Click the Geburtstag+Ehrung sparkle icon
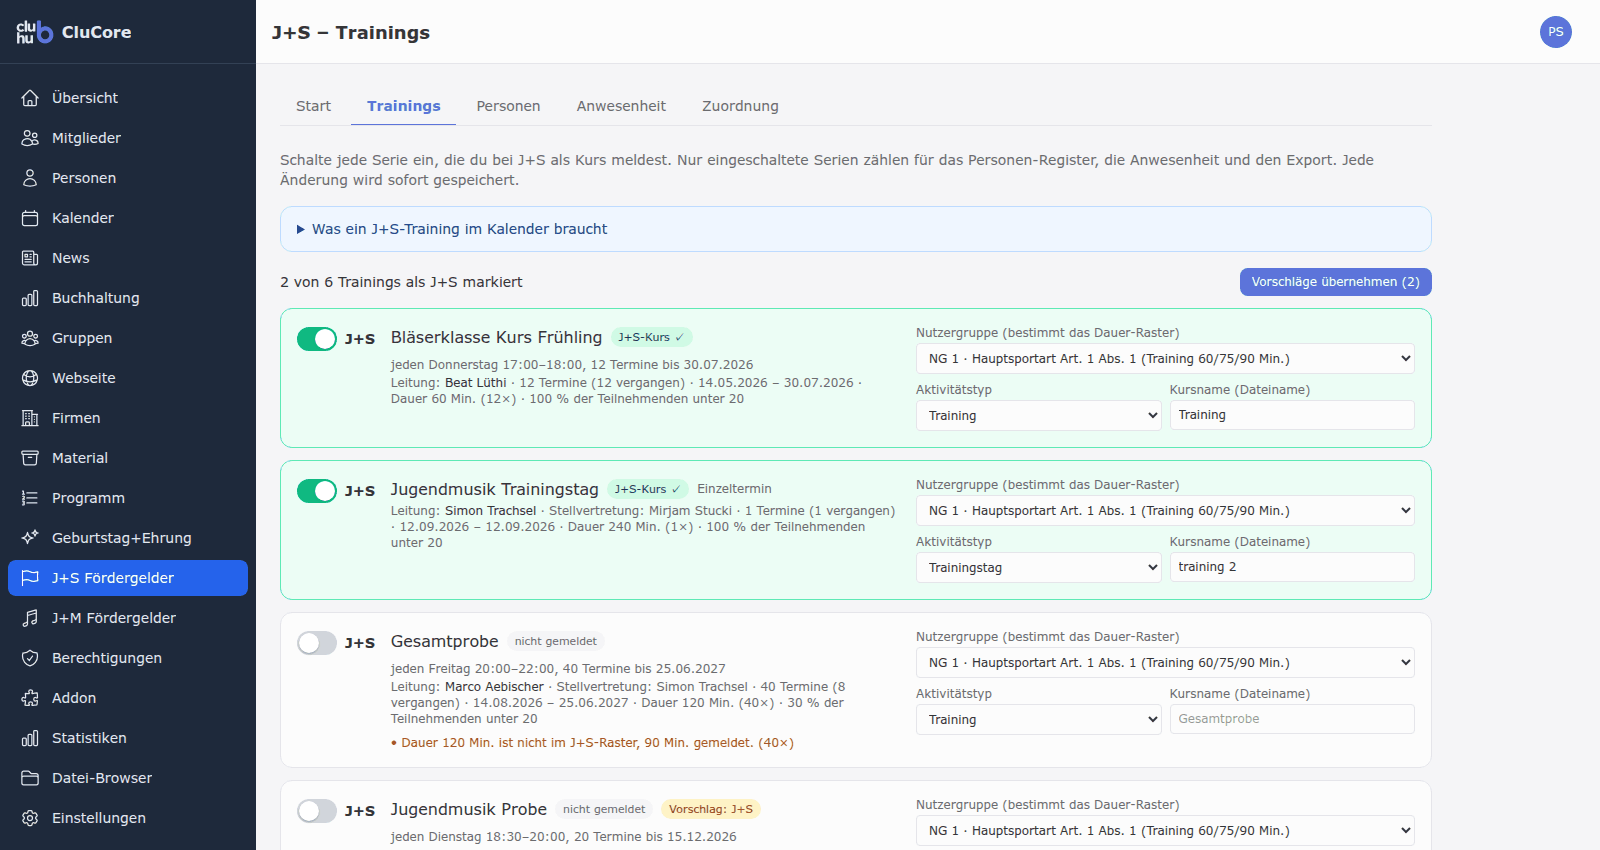This screenshot has height=850, width=1600. (x=30, y=538)
